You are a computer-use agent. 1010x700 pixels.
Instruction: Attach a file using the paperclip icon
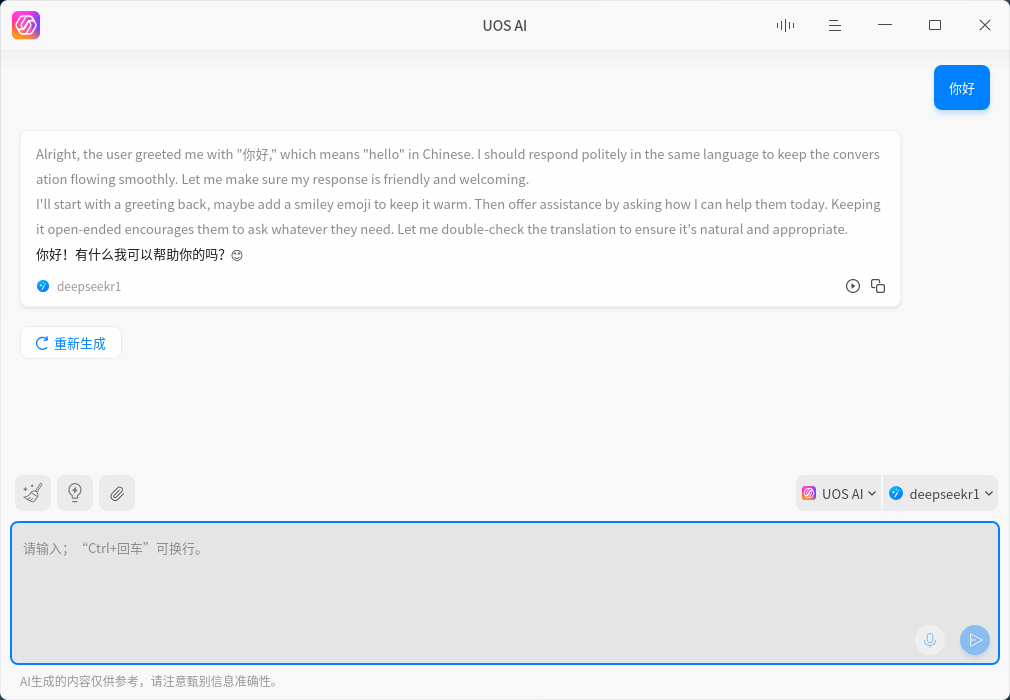[117, 493]
